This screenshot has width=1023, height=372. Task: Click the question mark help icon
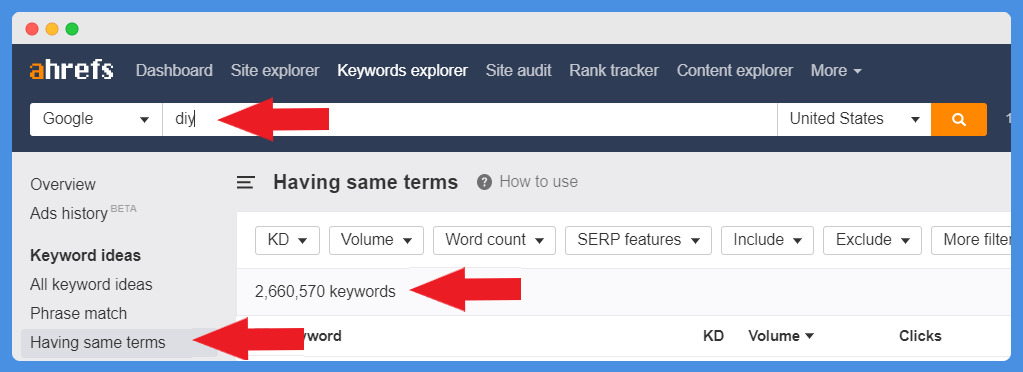click(484, 181)
